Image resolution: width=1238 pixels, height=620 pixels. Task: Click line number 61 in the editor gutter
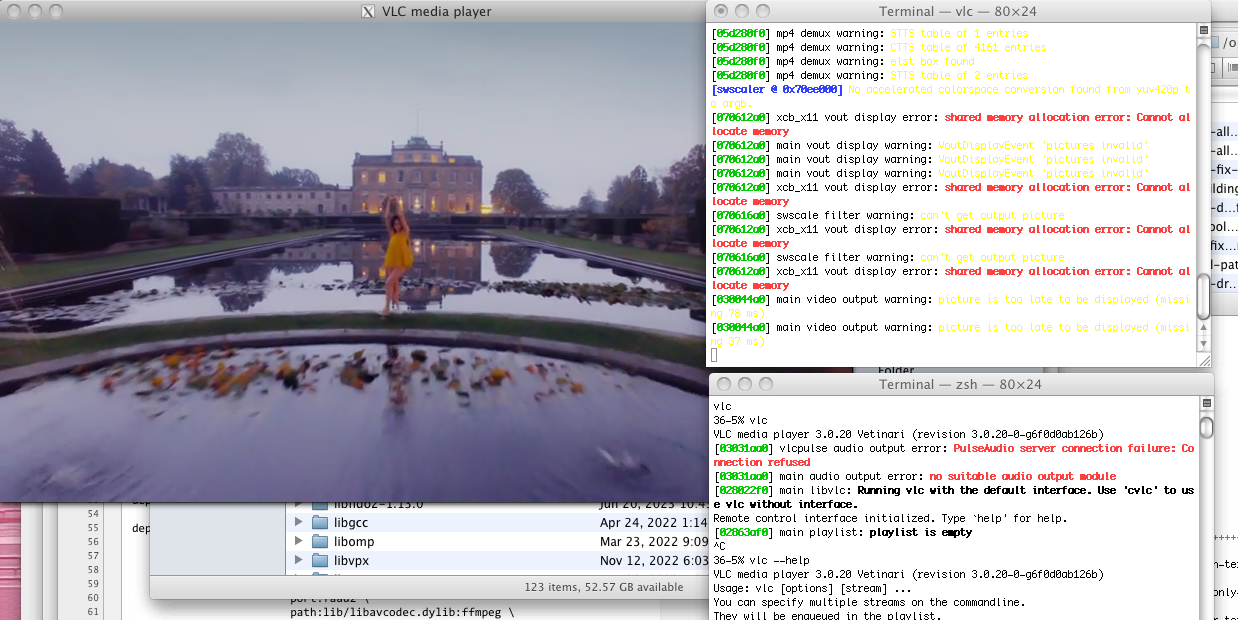pos(93,611)
